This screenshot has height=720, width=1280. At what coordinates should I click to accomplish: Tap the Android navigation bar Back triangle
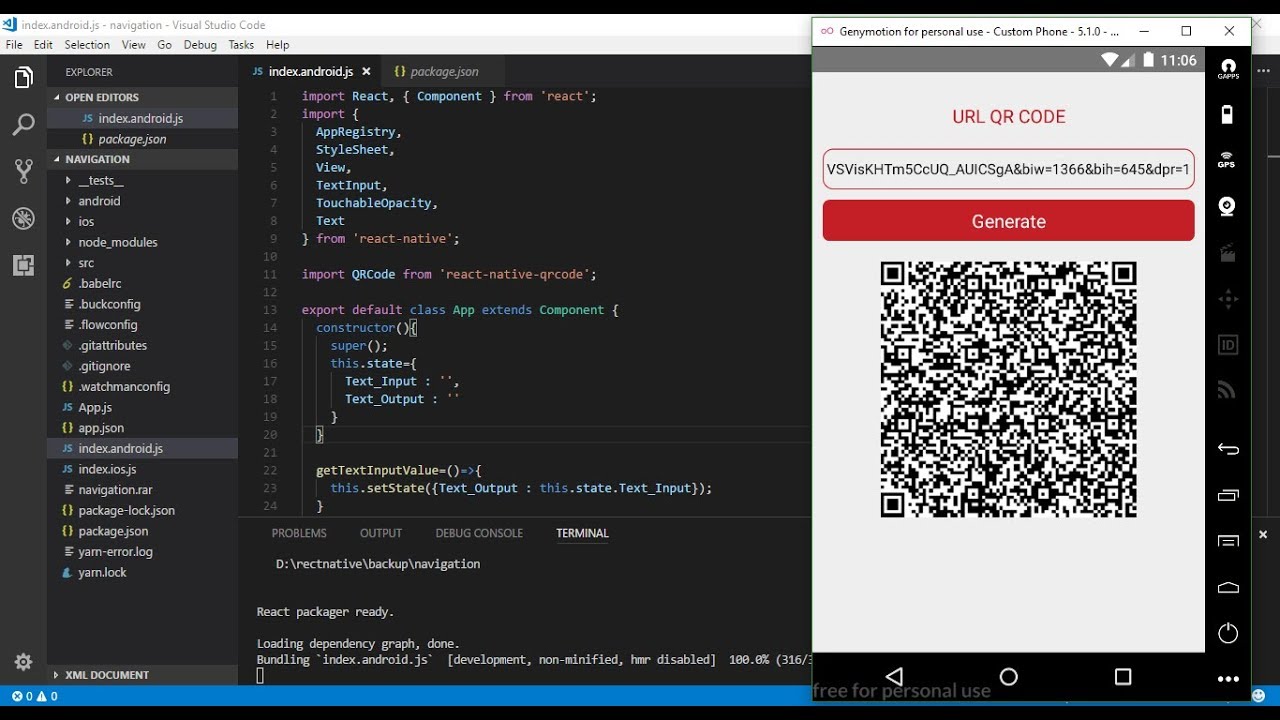[x=895, y=677]
